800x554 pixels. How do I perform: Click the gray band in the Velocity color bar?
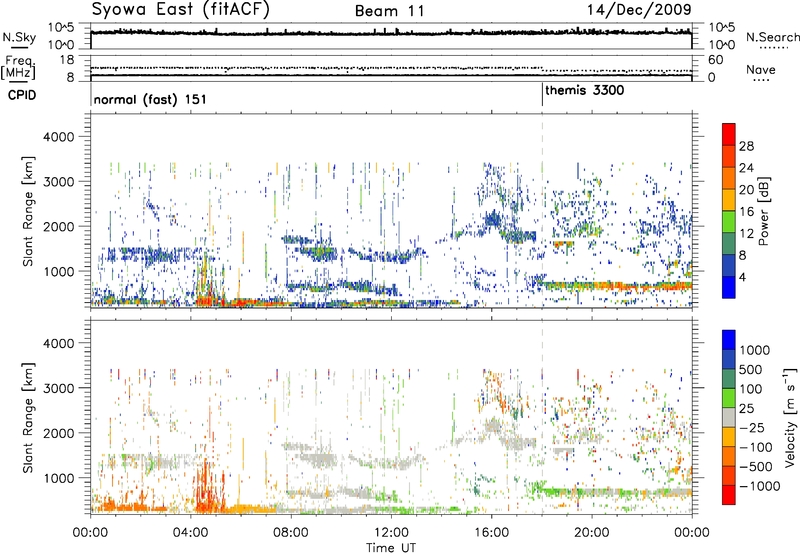click(x=729, y=418)
